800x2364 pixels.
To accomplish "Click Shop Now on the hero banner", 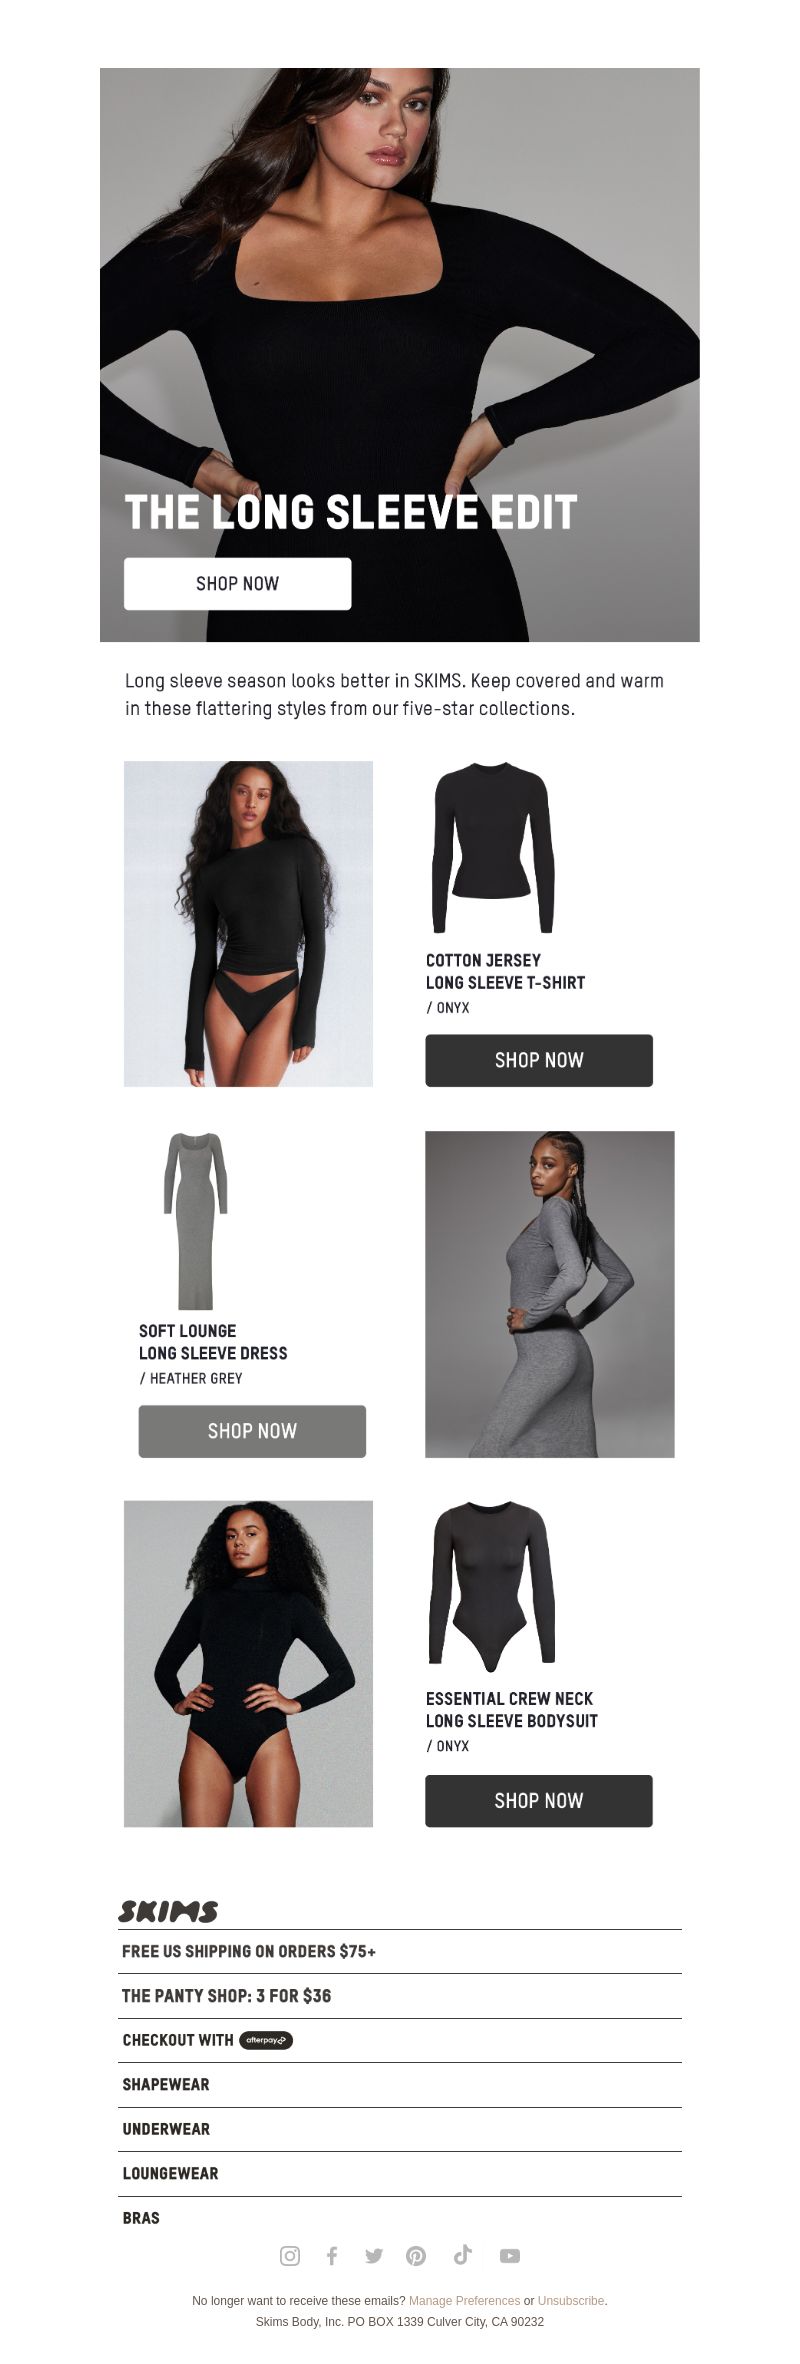I will pos(237,584).
